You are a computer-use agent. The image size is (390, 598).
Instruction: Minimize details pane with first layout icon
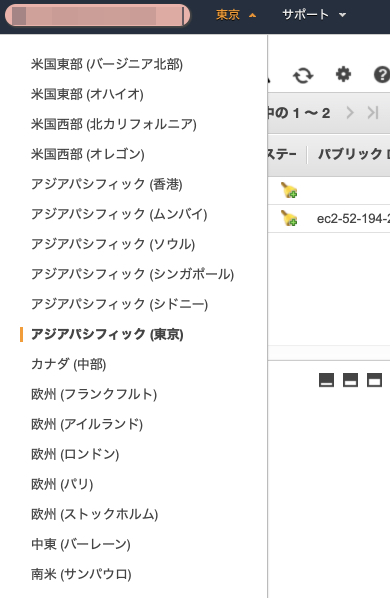coord(326,380)
